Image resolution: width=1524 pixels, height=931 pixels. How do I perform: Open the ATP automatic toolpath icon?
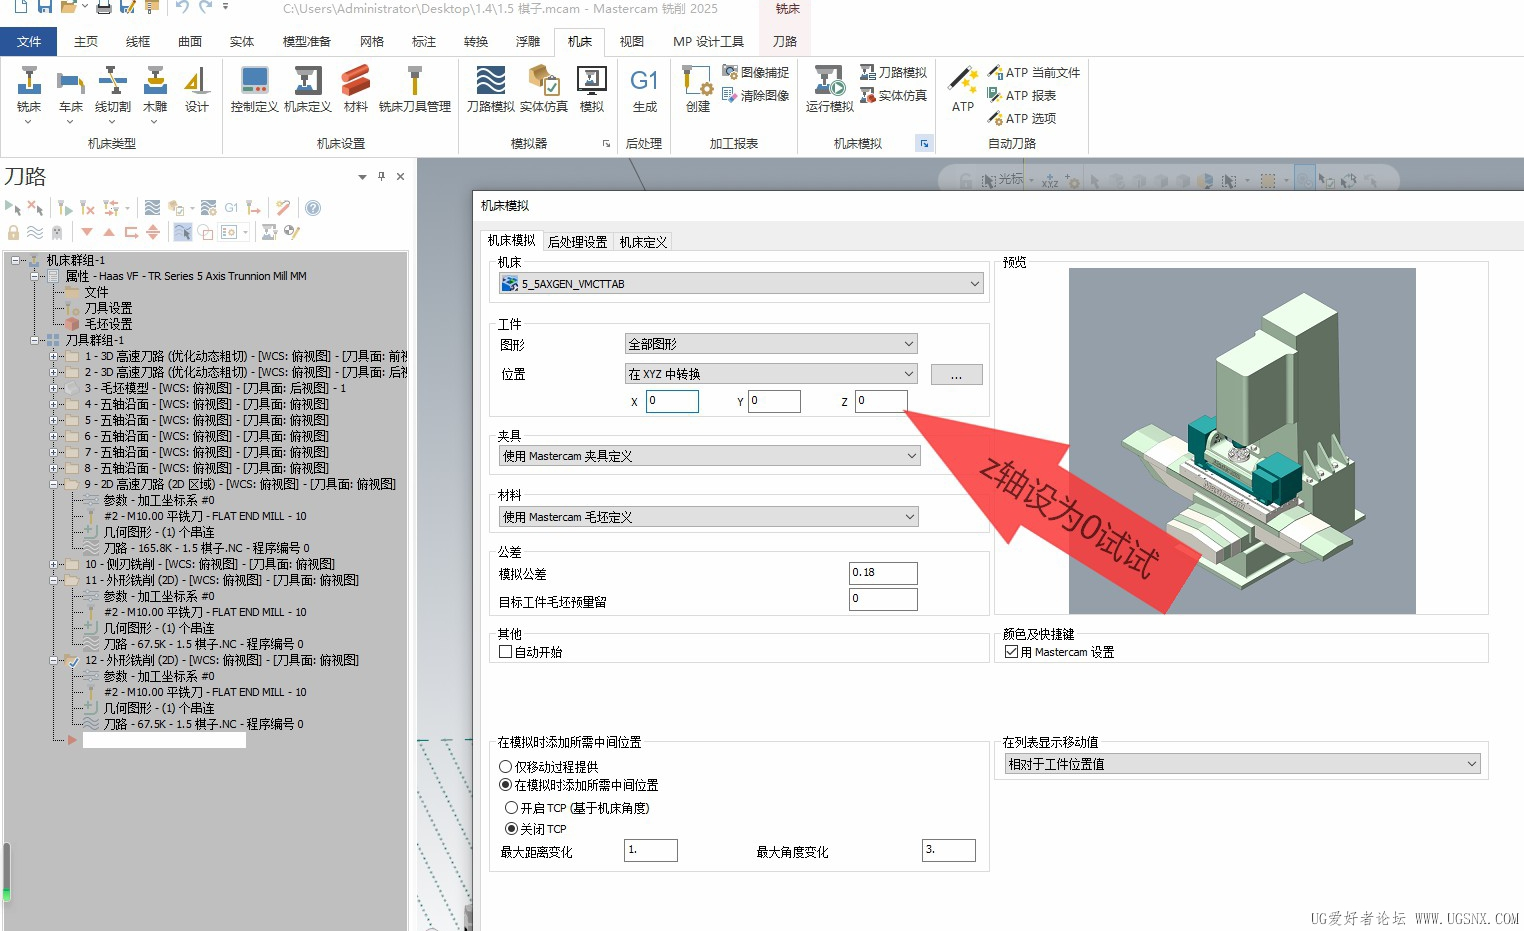pyautogui.click(x=963, y=90)
